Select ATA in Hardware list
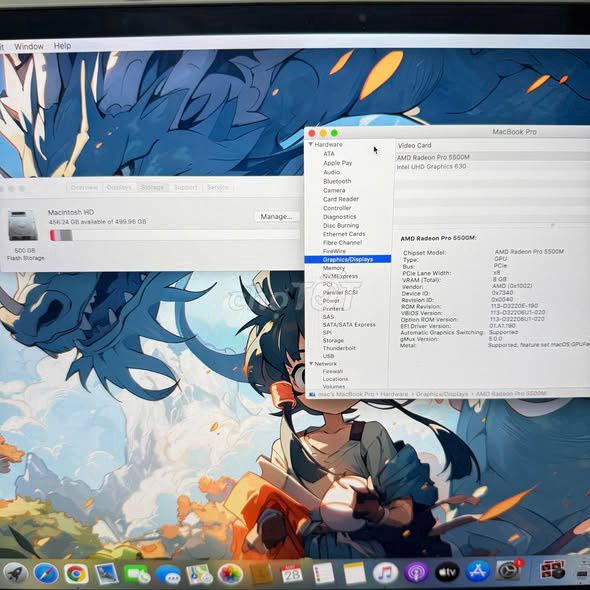This screenshot has width=590, height=590. pos(328,154)
